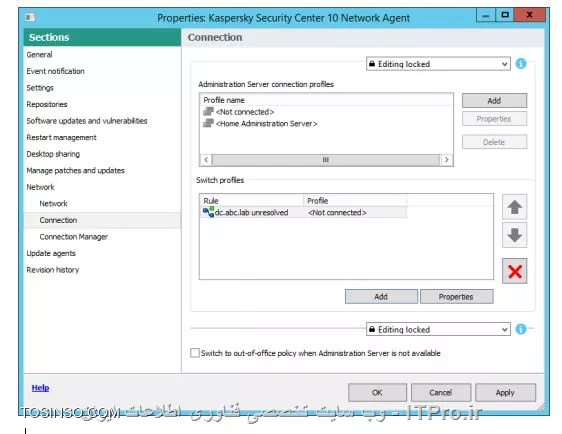Open the General section
Viewport: 562px width, 434px height.
click(x=39, y=54)
